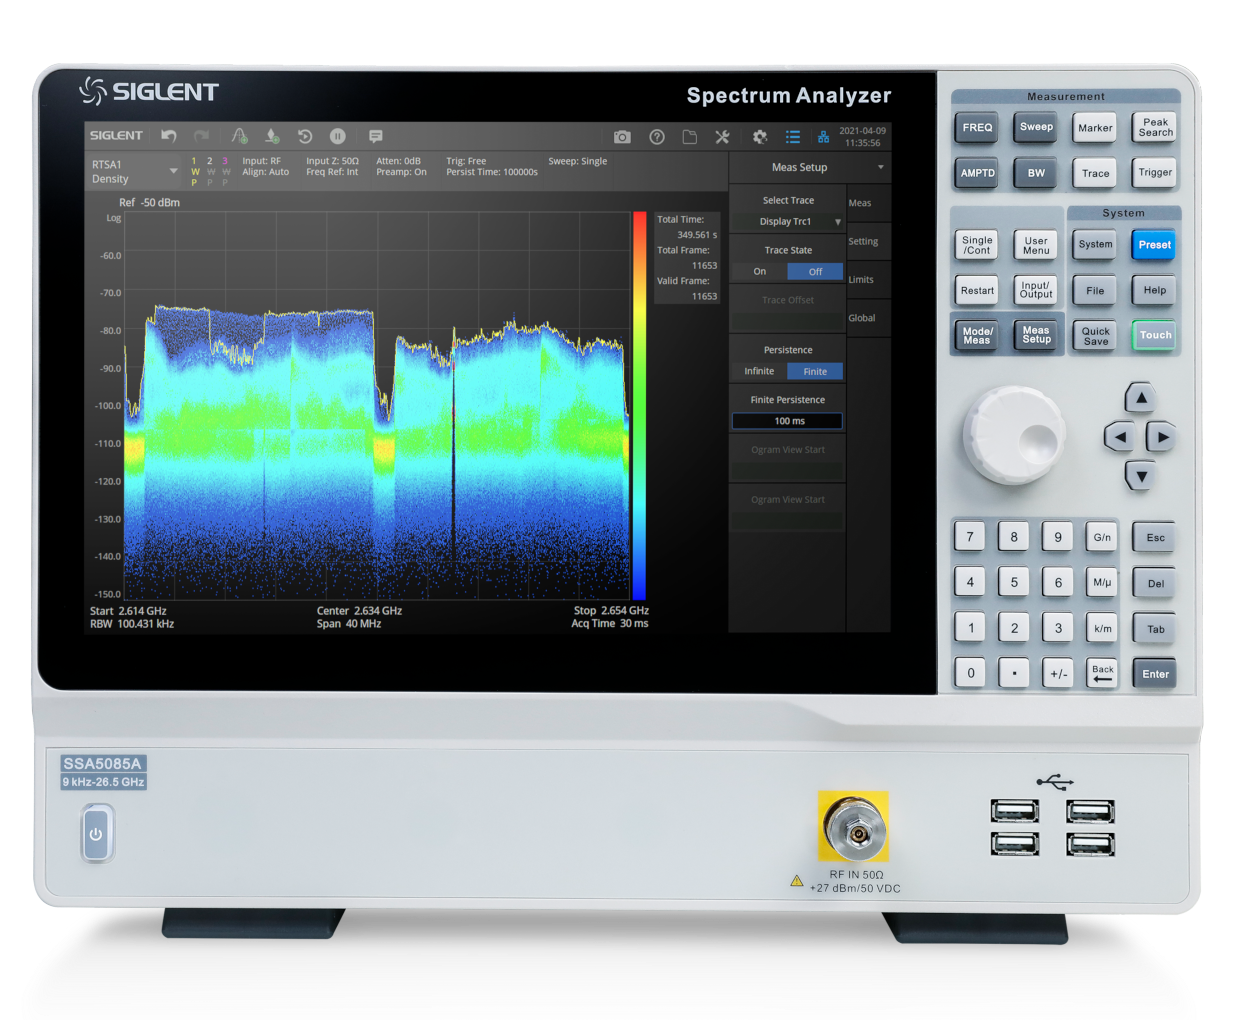
Task: Expand the RTSA1 Density mode selector
Action: [173, 172]
